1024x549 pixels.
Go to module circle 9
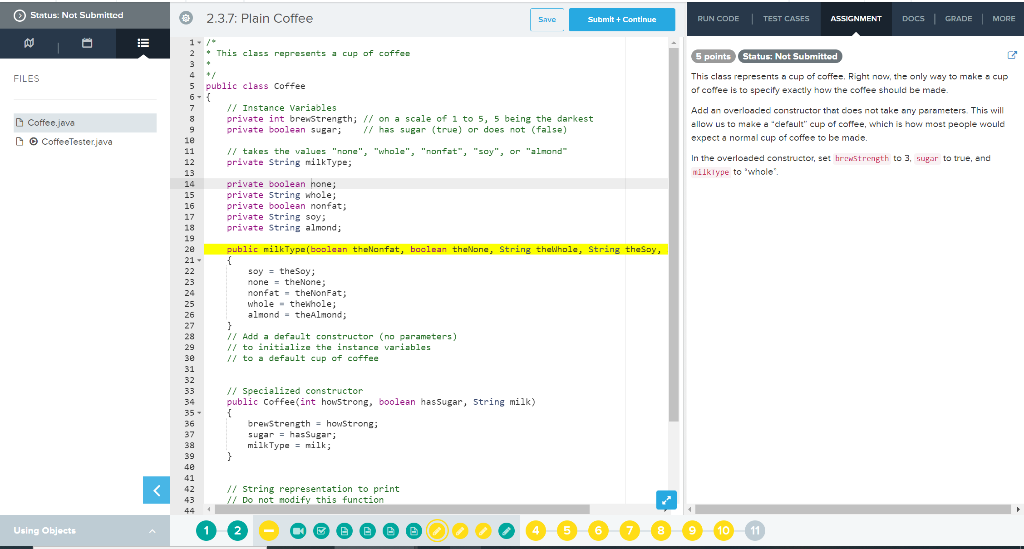click(692, 531)
